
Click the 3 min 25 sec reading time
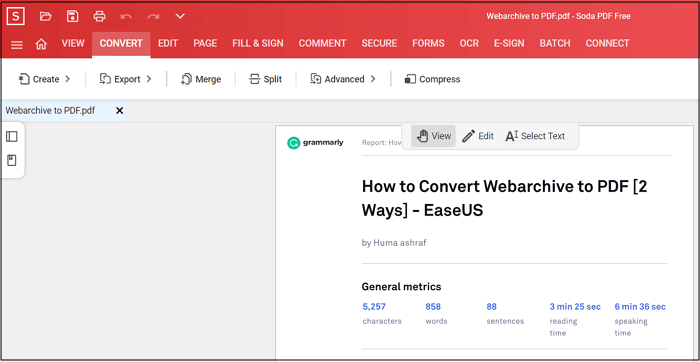coord(575,307)
